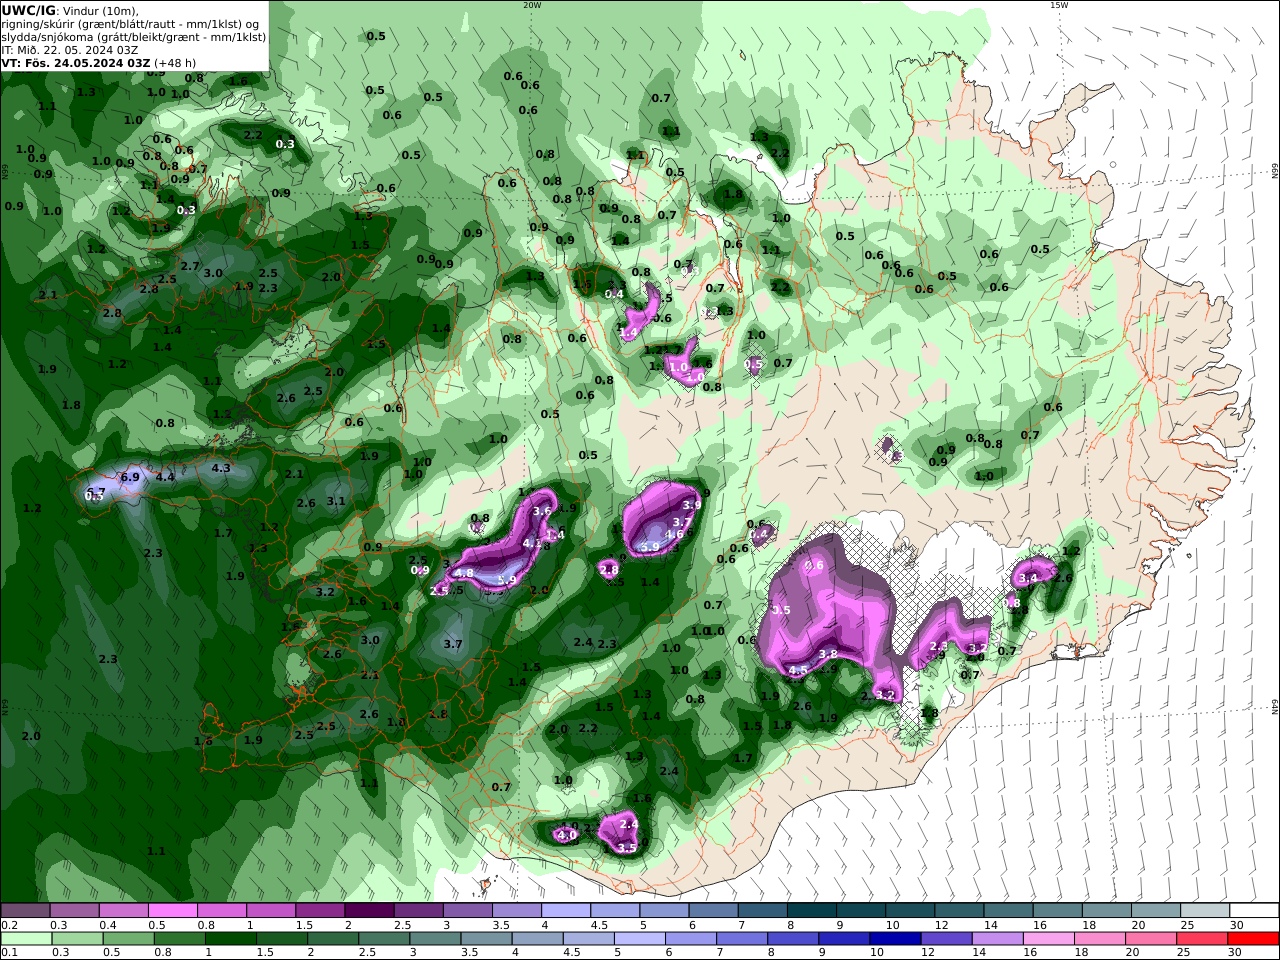Viewport: 1280px width, 960px height.
Task: Click the dark mauve 0.2 mm snow legend swatch
Action: point(26,911)
